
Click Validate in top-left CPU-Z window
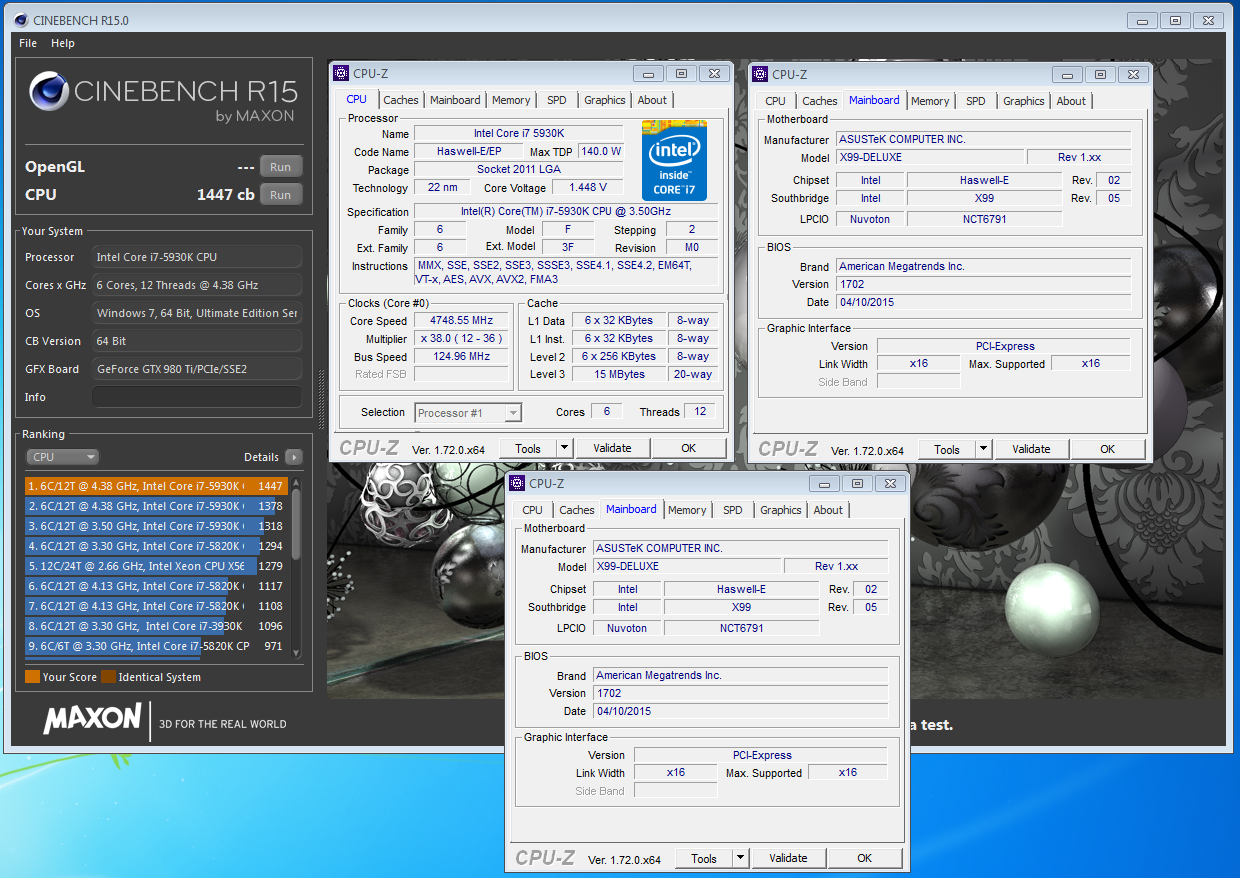coord(612,448)
